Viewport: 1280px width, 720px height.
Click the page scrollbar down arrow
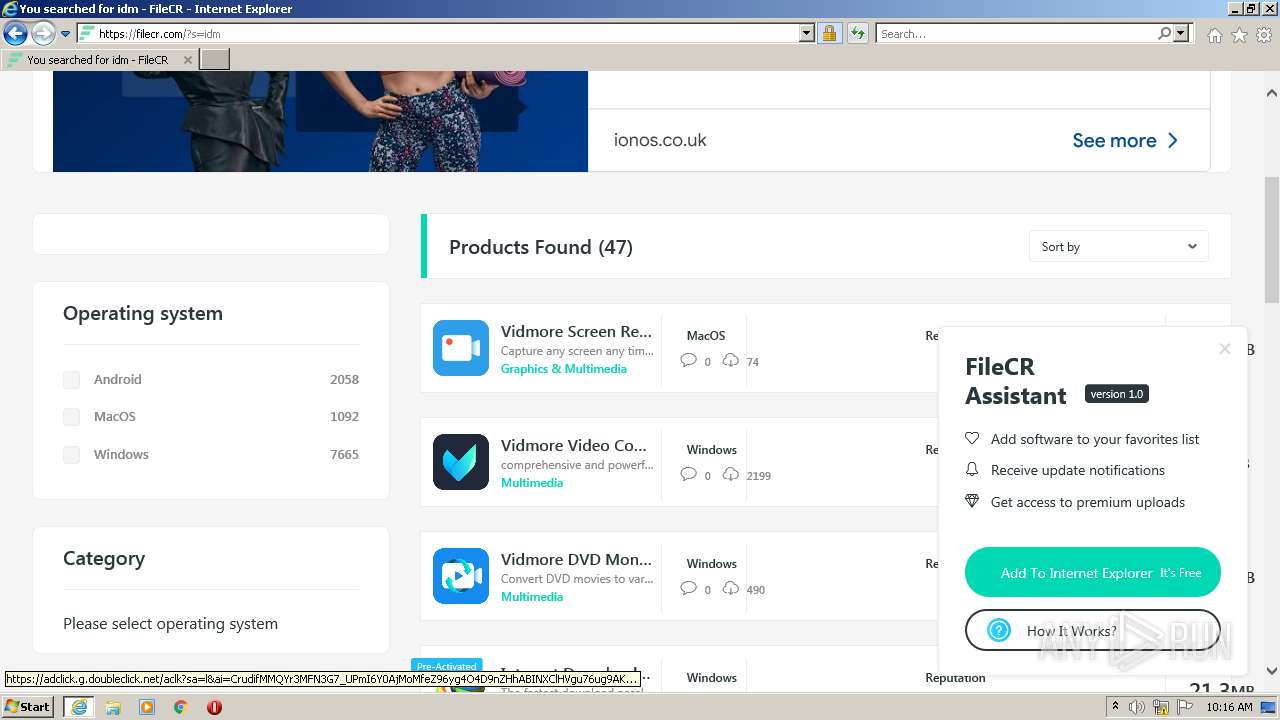(1272, 671)
